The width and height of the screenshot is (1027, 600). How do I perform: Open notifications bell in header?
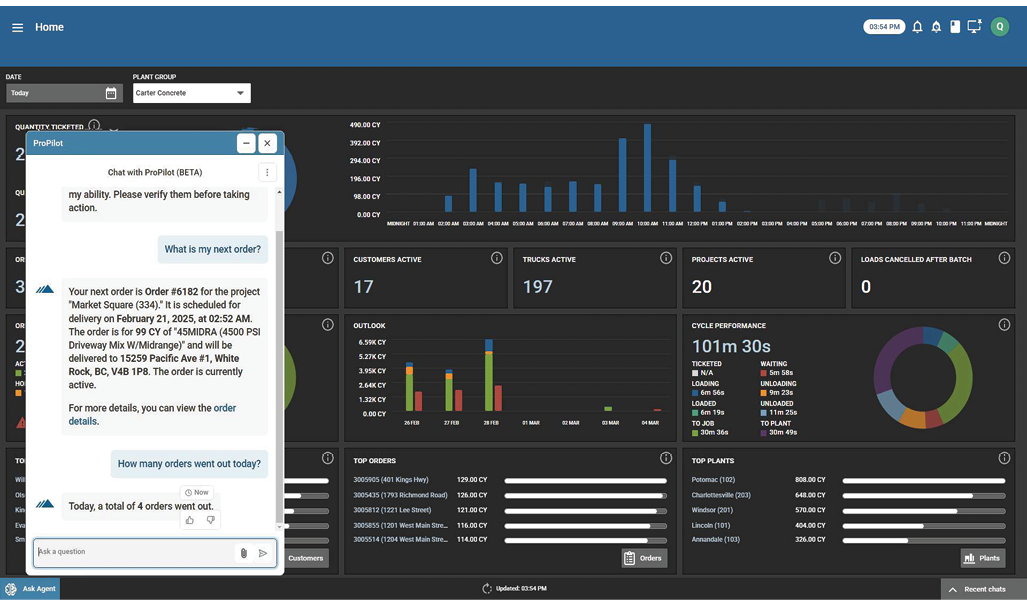click(x=917, y=27)
